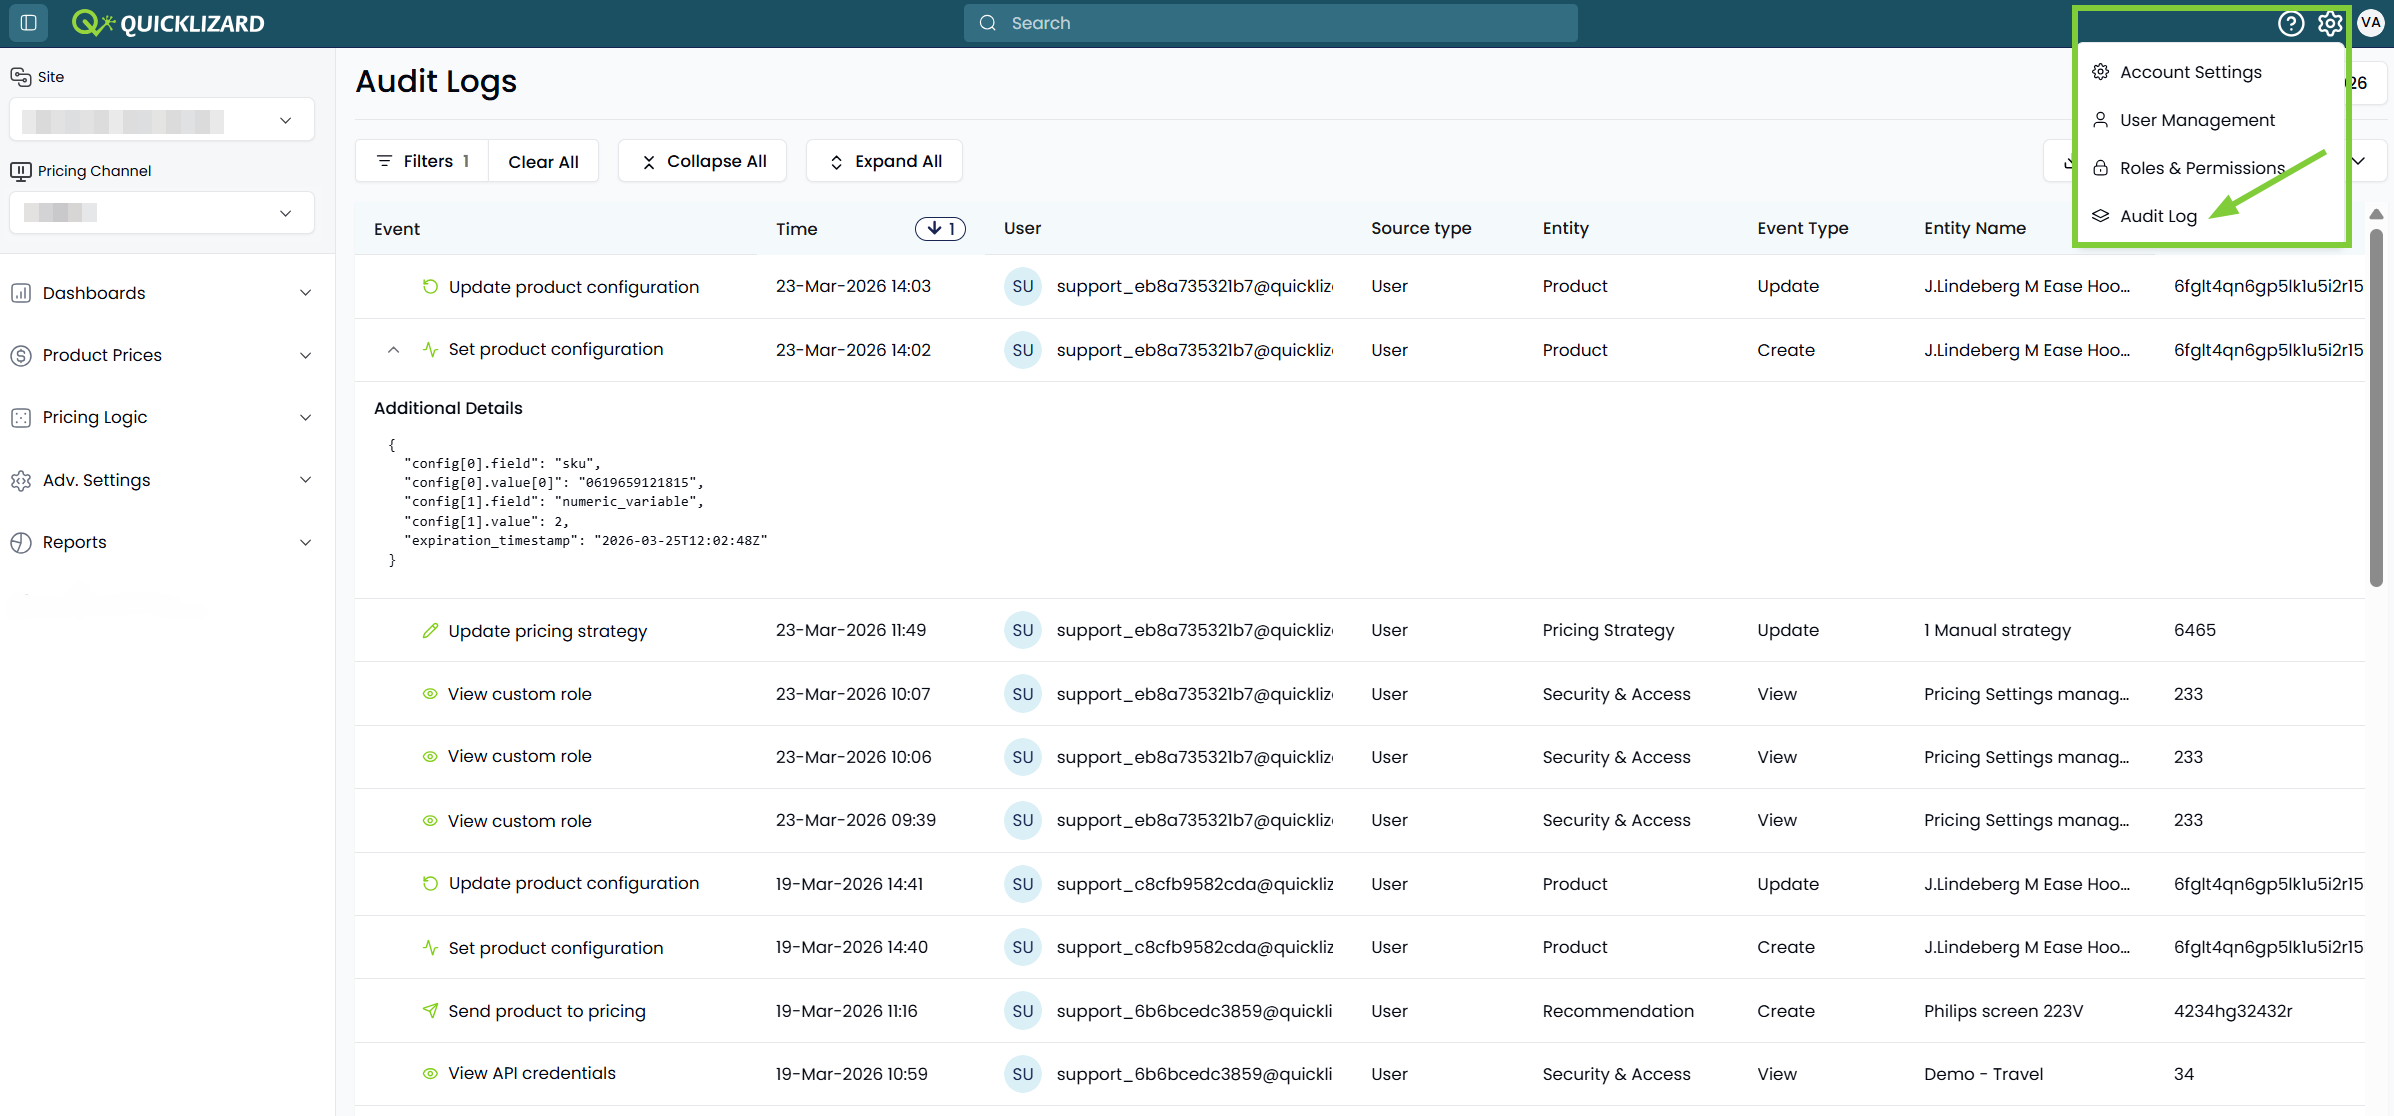Click the Pricing Logic sidebar icon
This screenshot has width=2394, height=1116.
[21, 418]
